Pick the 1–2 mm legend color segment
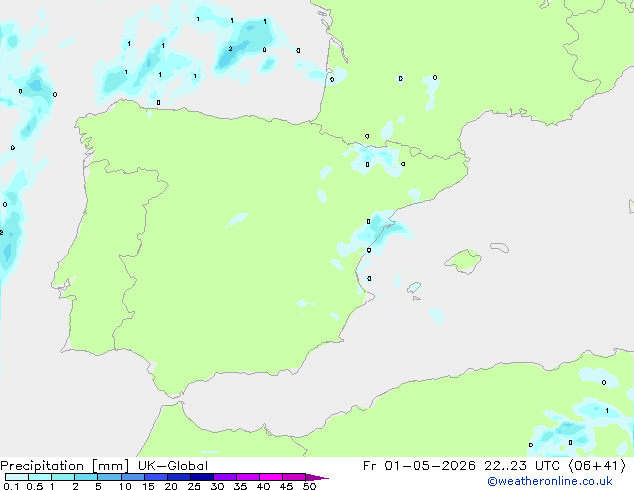The height and width of the screenshot is (490, 634). point(63,477)
